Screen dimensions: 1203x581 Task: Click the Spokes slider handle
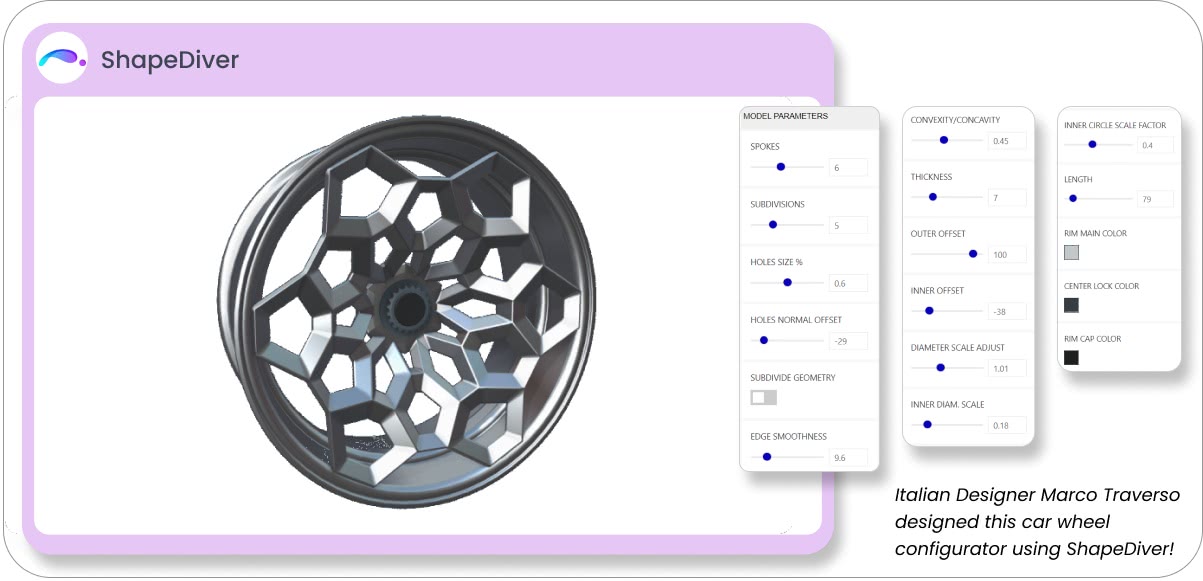click(x=781, y=167)
